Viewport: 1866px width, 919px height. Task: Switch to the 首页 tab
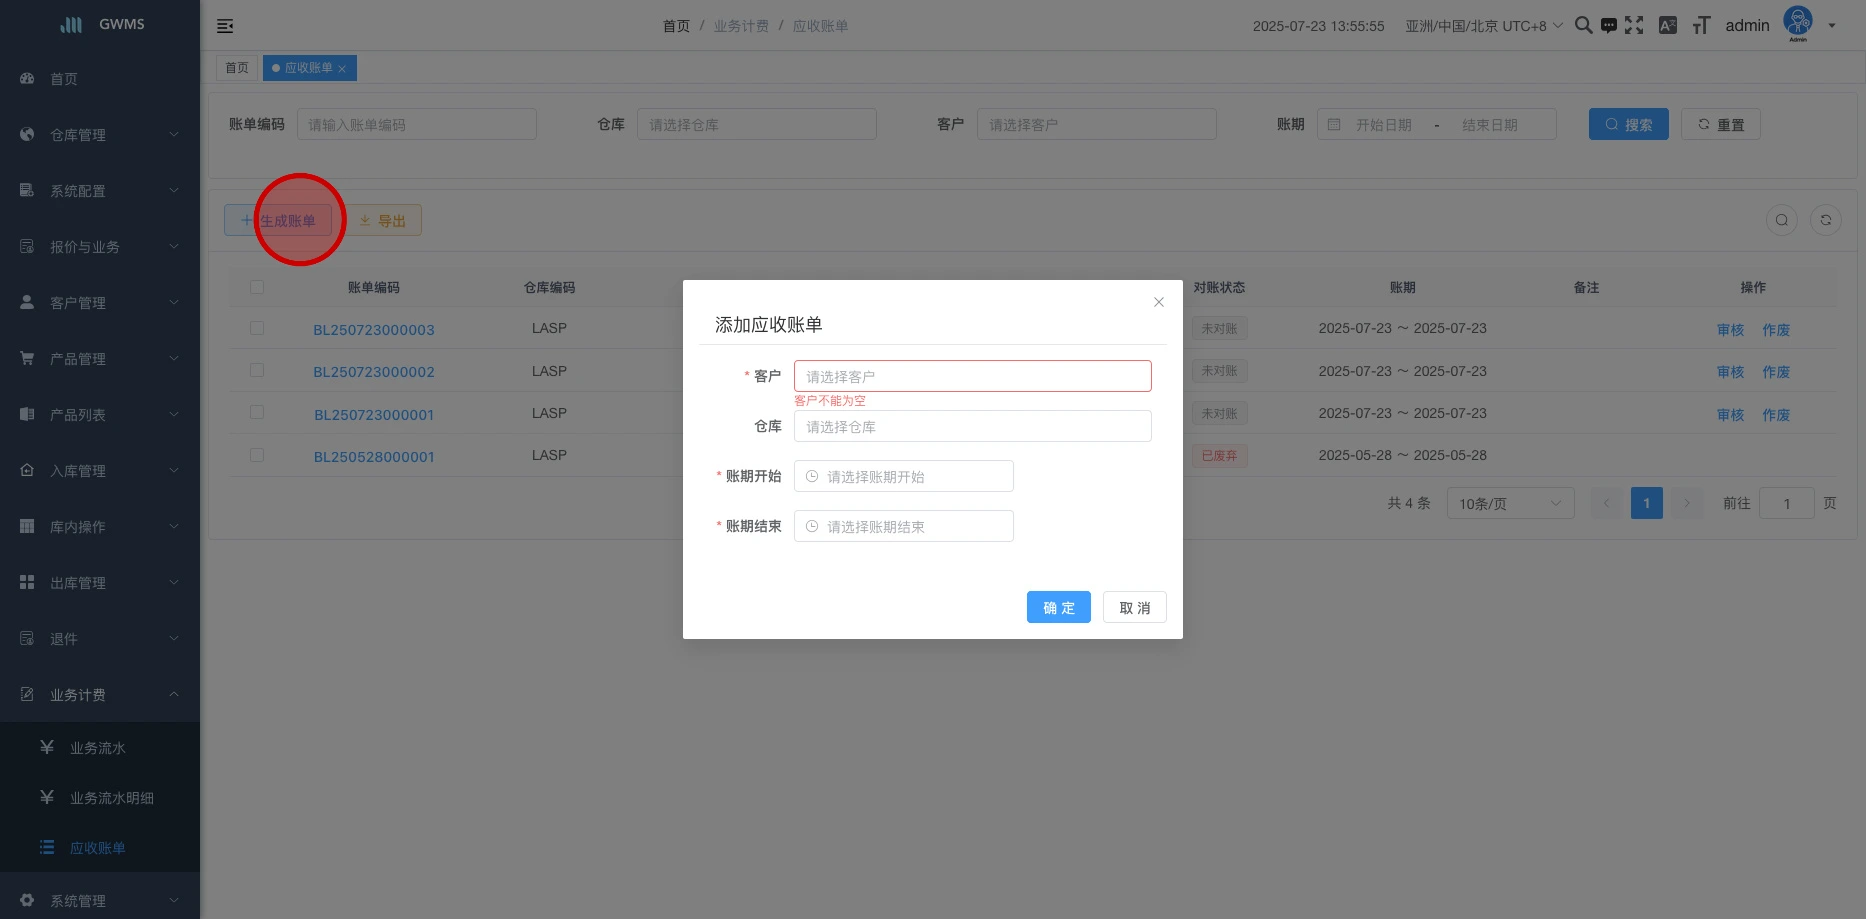[237, 68]
